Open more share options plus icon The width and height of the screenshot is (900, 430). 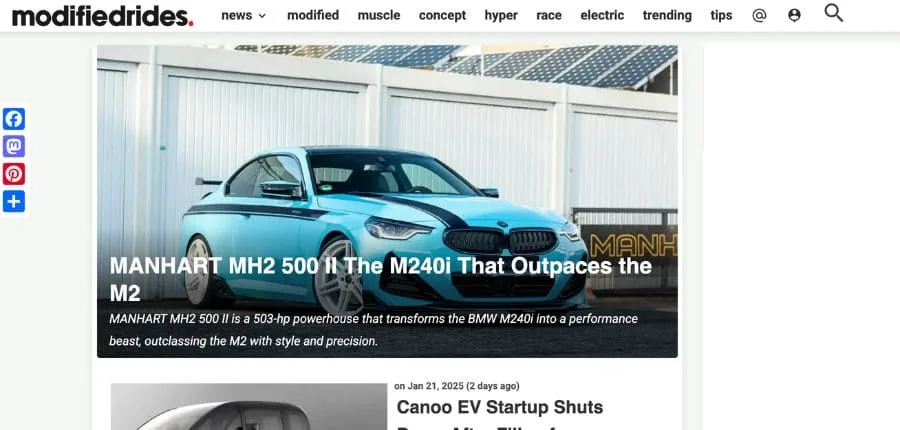pyautogui.click(x=14, y=202)
